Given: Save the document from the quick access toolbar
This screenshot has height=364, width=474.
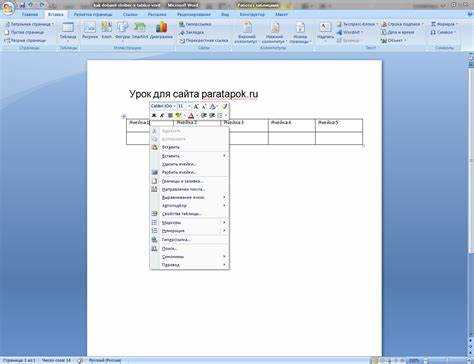Looking at the screenshot, I should (22, 5).
